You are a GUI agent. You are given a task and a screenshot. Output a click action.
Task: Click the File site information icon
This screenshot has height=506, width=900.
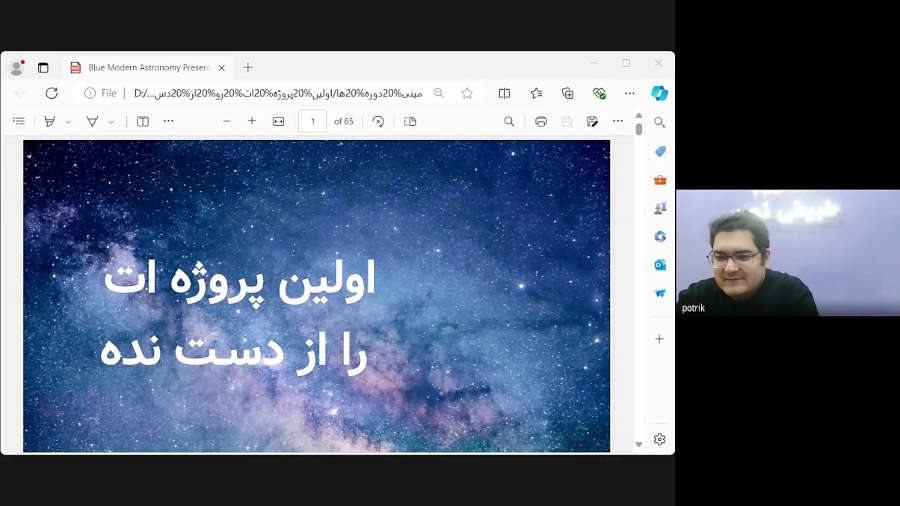click(100, 93)
